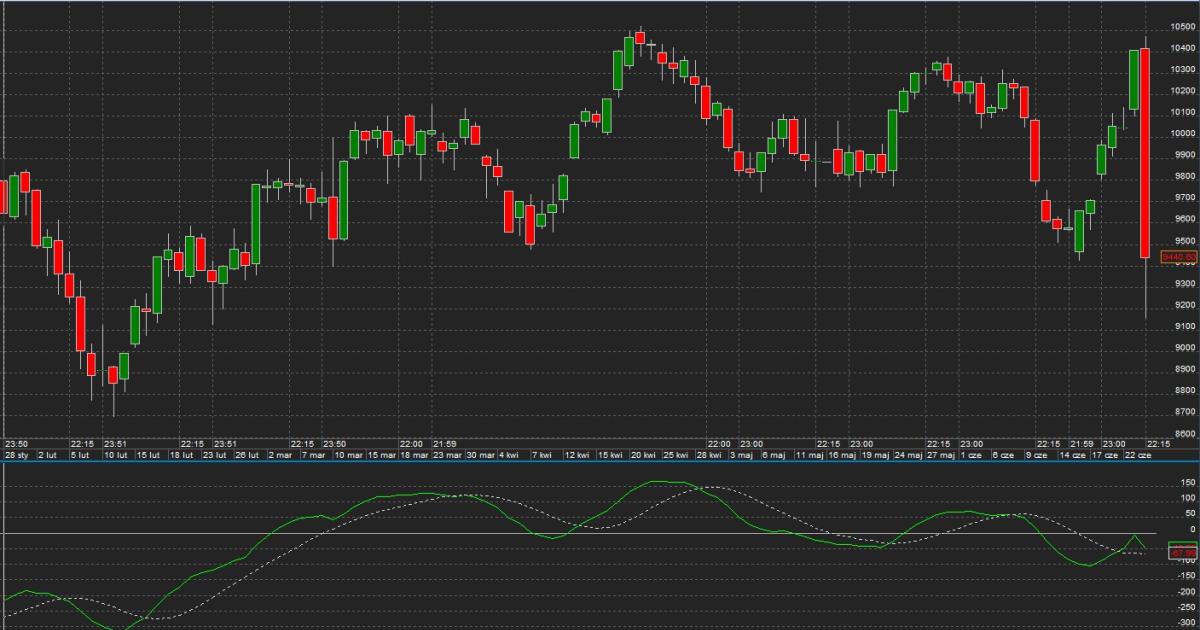Click the '24 maj' date on time axis
1200x630 pixels.
[x=908, y=455]
